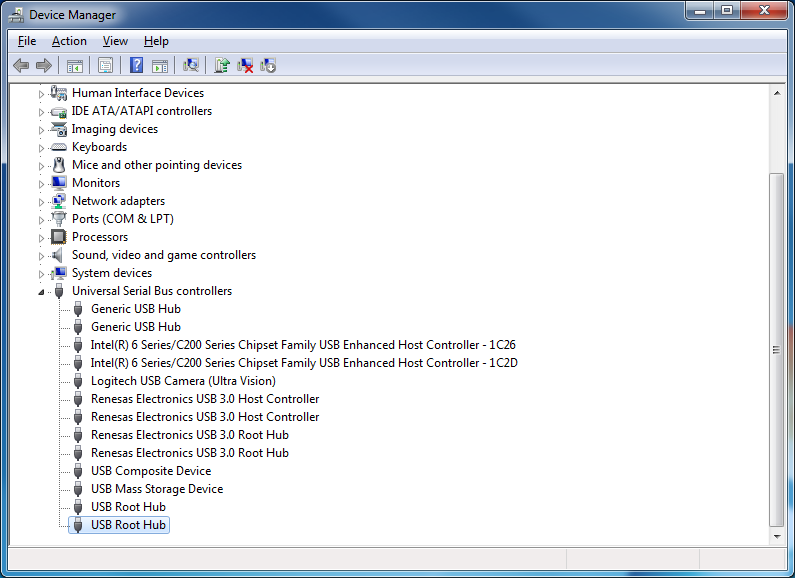The height and width of the screenshot is (578, 795).
Task: Expand Sound, video and game controllers
Action: [x=42, y=255]
